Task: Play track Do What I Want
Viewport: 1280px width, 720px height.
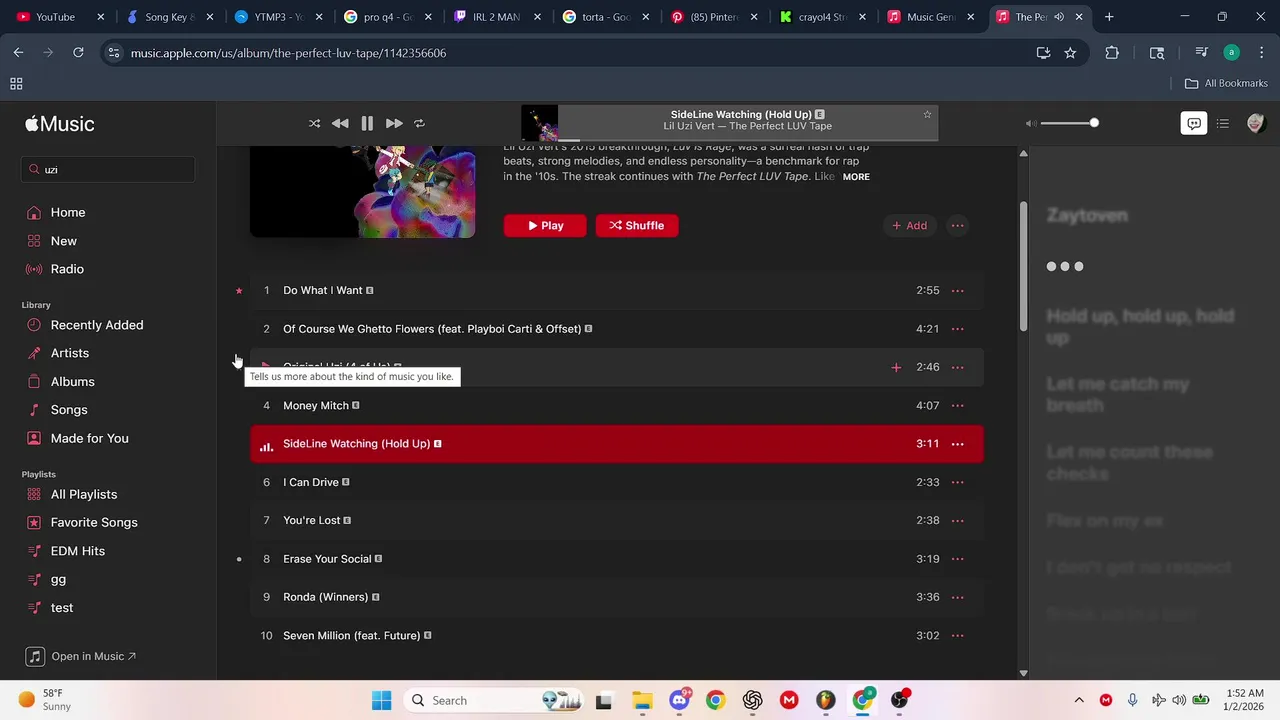Action: click(617, 291)
